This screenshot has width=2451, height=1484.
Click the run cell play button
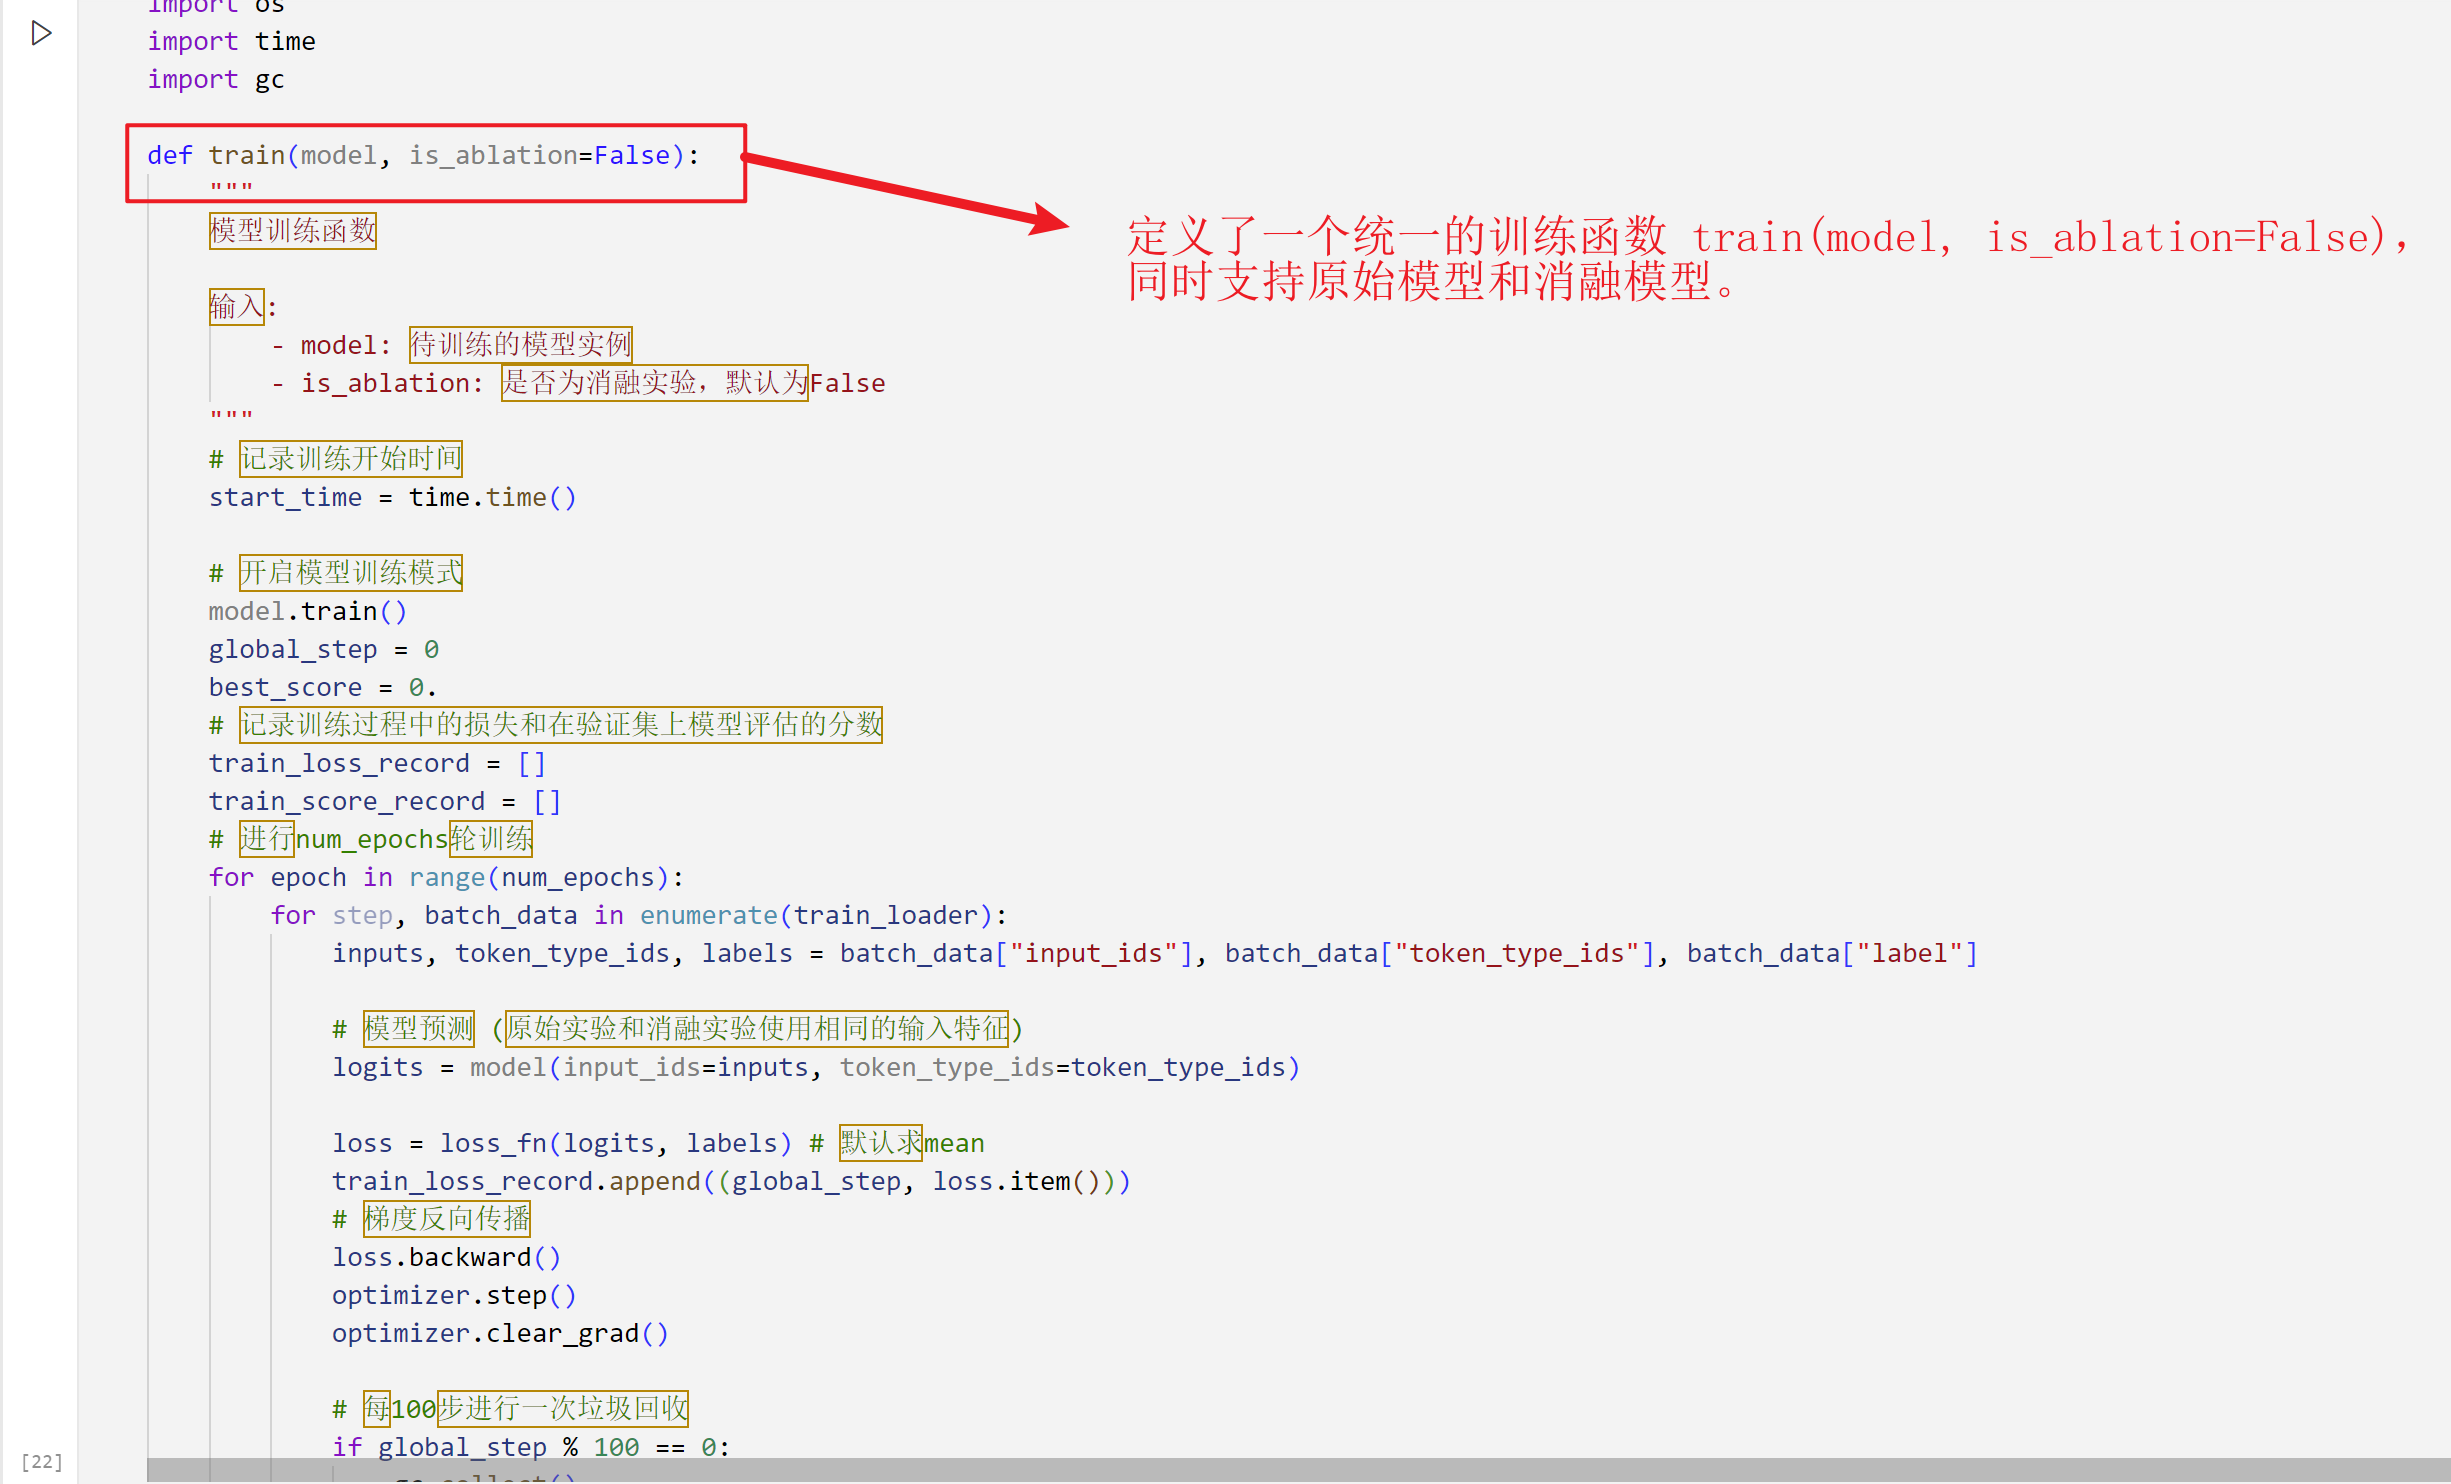click(41, 34)
